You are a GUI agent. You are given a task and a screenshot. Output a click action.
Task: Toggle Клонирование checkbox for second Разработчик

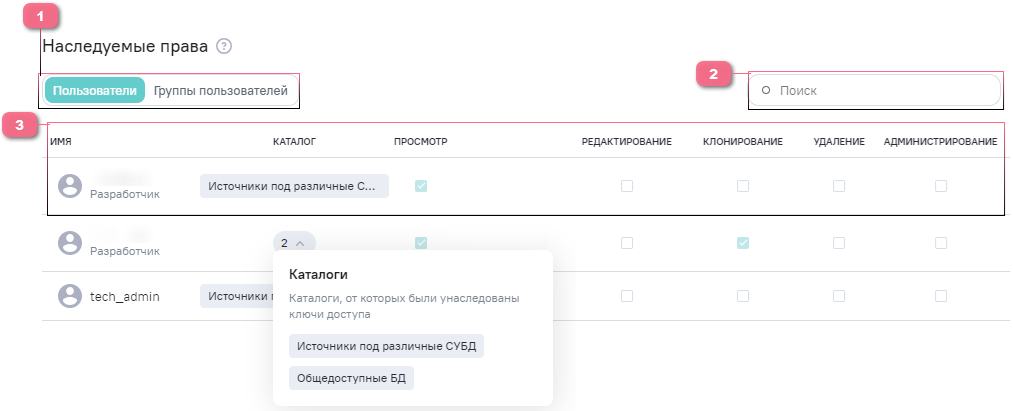(x=742, y=243)
